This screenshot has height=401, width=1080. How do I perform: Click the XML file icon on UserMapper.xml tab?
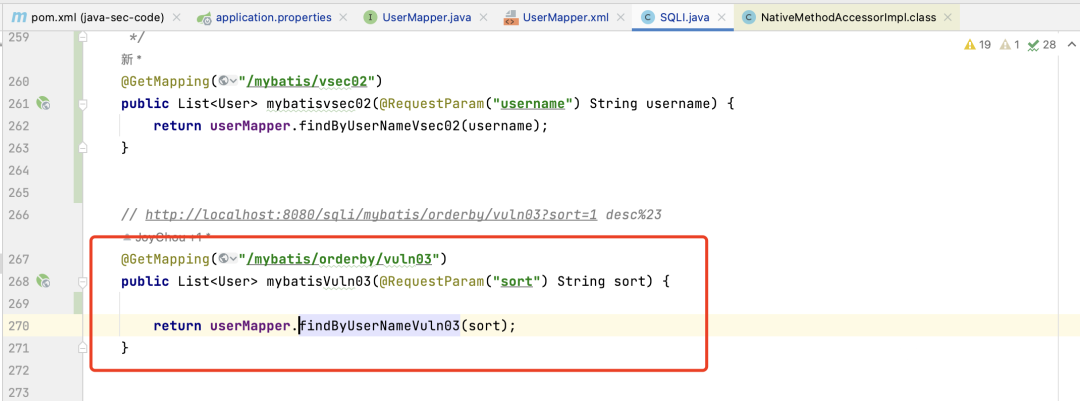tap(510, 17)
